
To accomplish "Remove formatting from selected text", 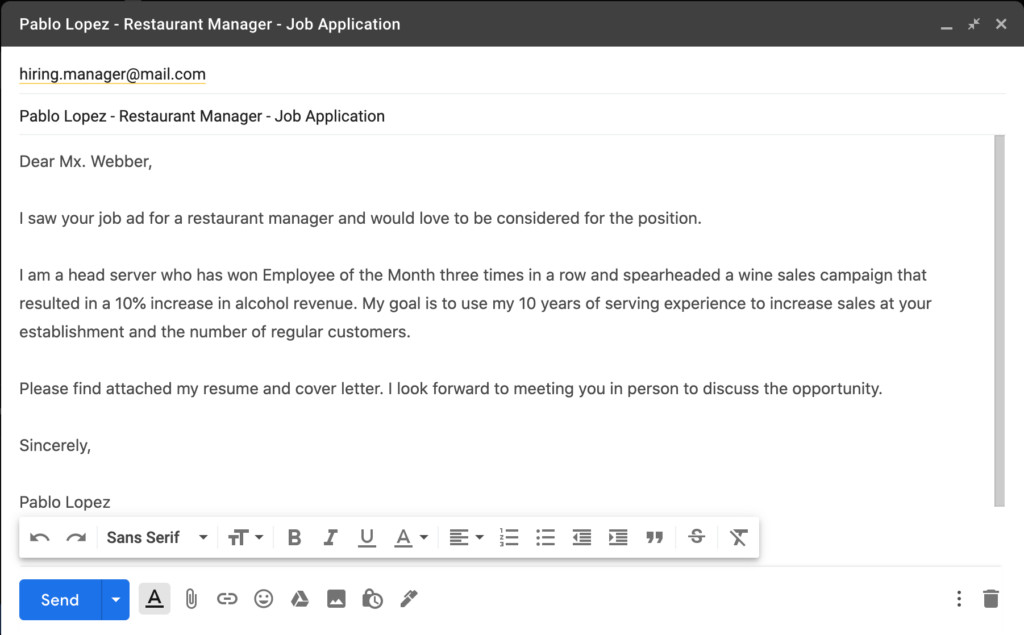I will point(738,537).
